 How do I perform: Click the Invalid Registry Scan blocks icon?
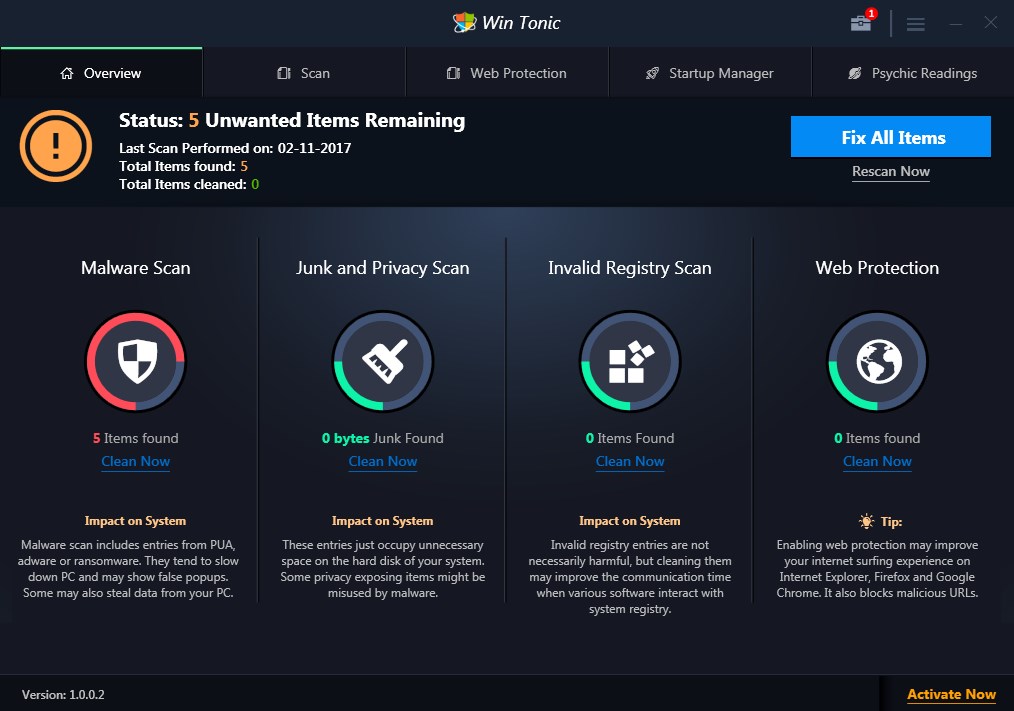click(629, 361)
